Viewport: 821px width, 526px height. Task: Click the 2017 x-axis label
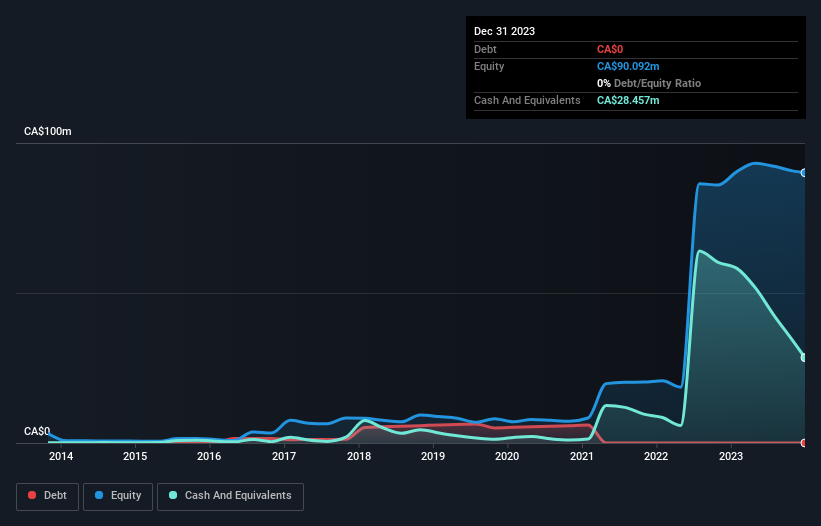284,456
